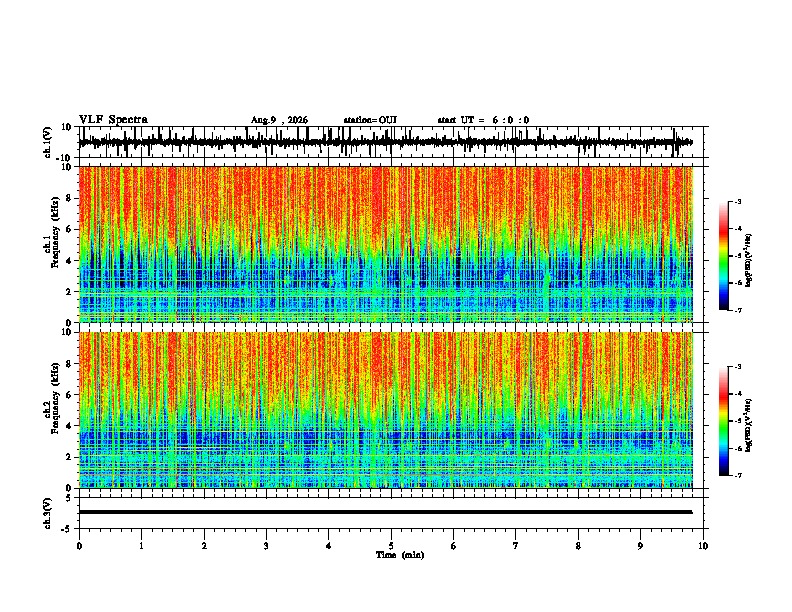Click the ch.3 flat black signal line
The width and height of the screenshot is (792, 612).
(x=385, y=512)
